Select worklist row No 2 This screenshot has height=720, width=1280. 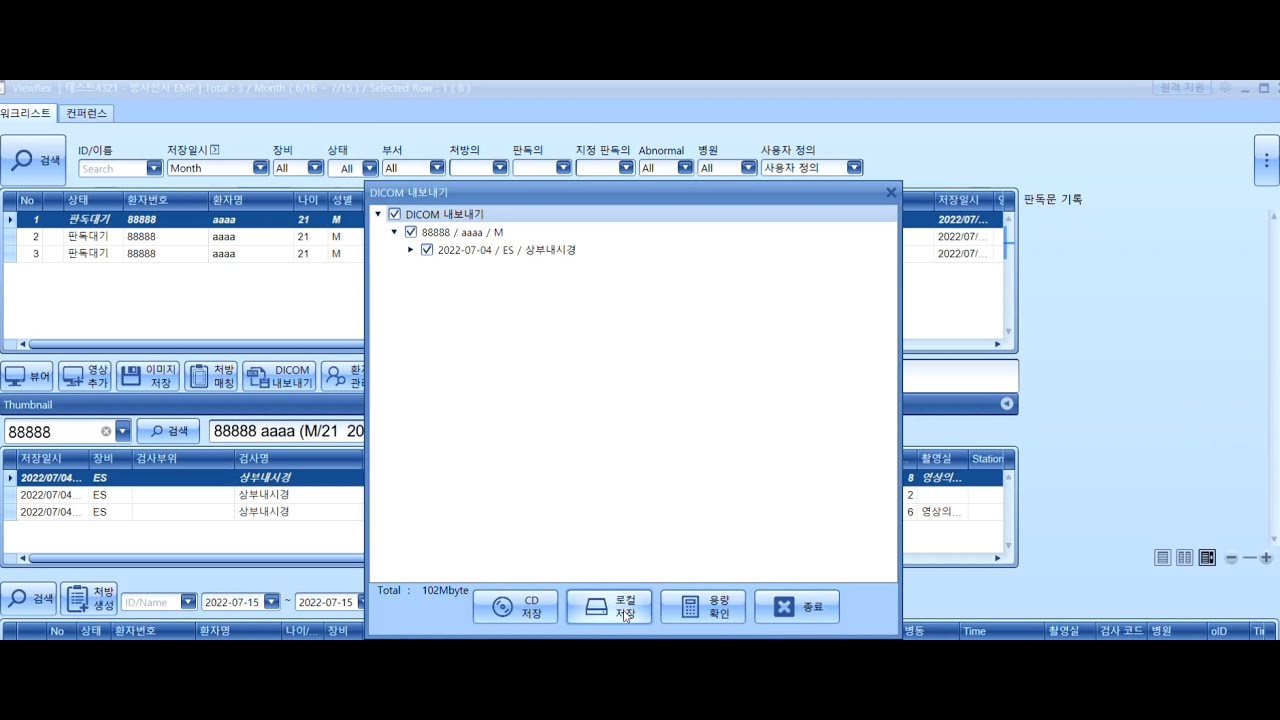(x=184, y=237)
